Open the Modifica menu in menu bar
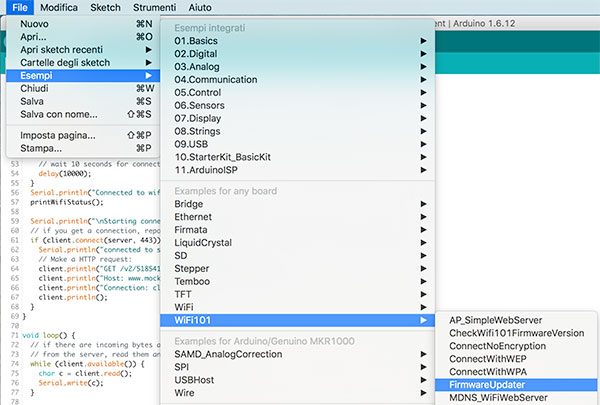600x405 pixels. [x=59, y=7]
